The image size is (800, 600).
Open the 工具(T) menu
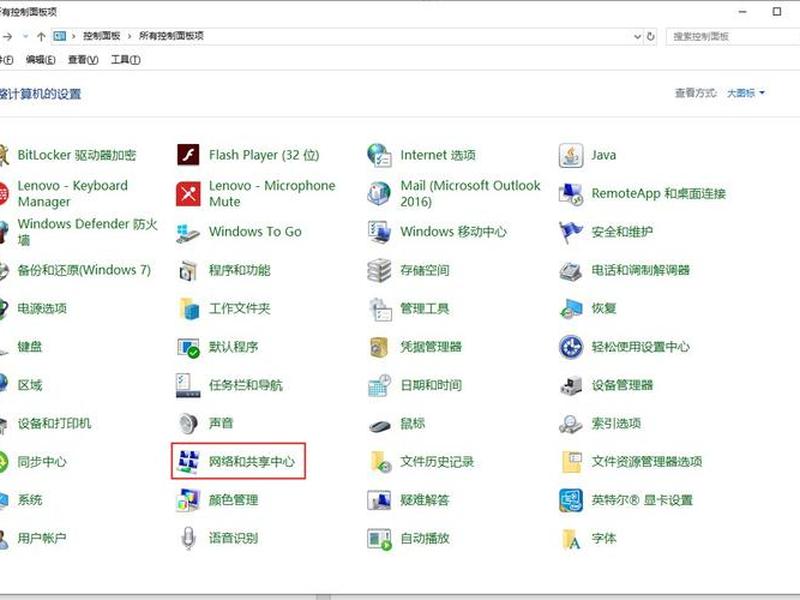[126, 60]
